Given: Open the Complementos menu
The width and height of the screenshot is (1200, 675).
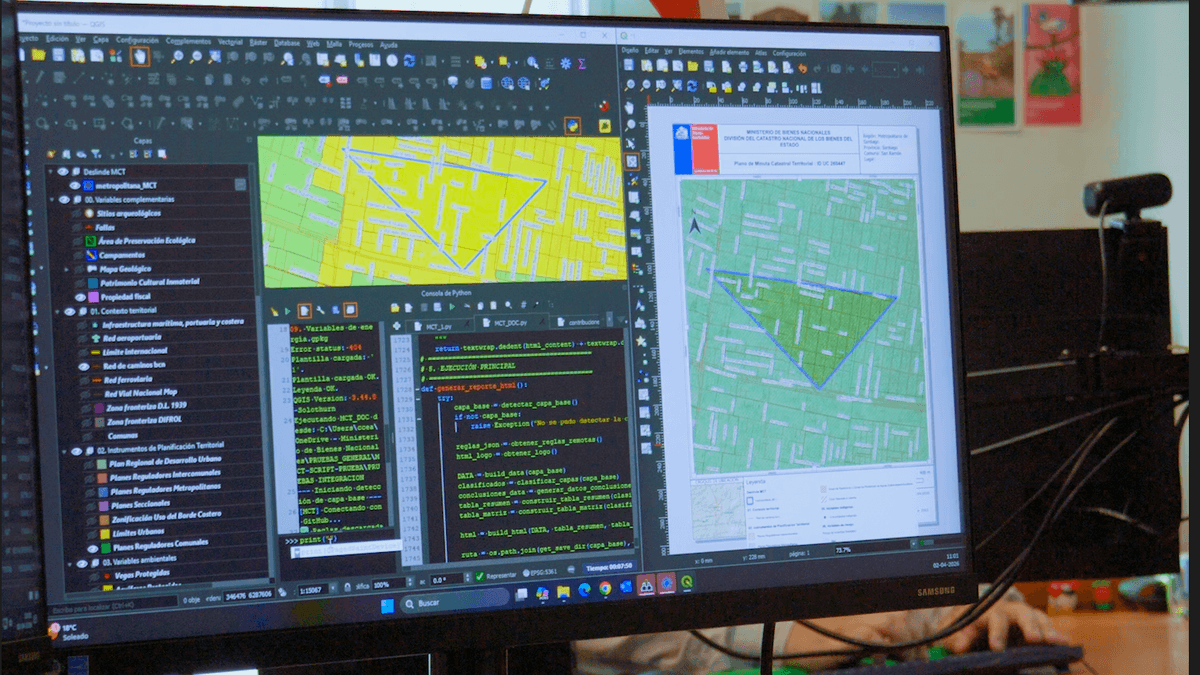Looking at the screenshot, I should tap(188, 41).
